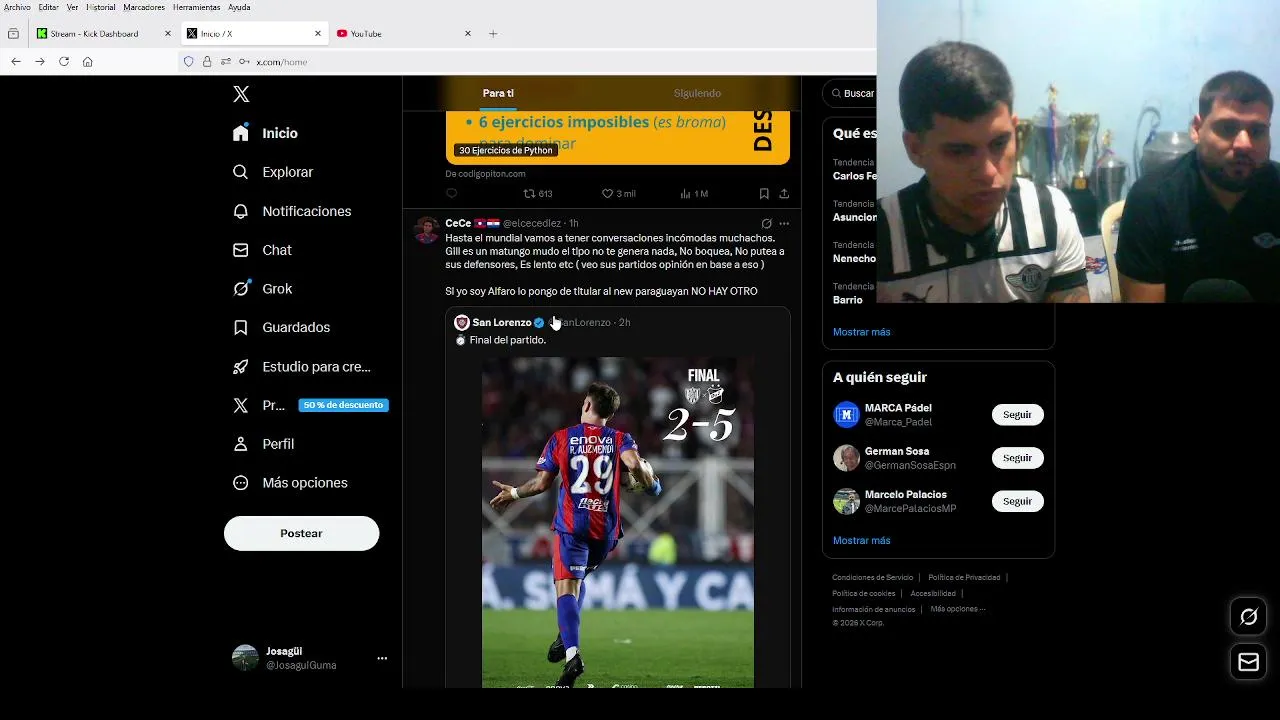Open the tracking protection shield icon
The image size is (1280, 720).
(188, 62)
